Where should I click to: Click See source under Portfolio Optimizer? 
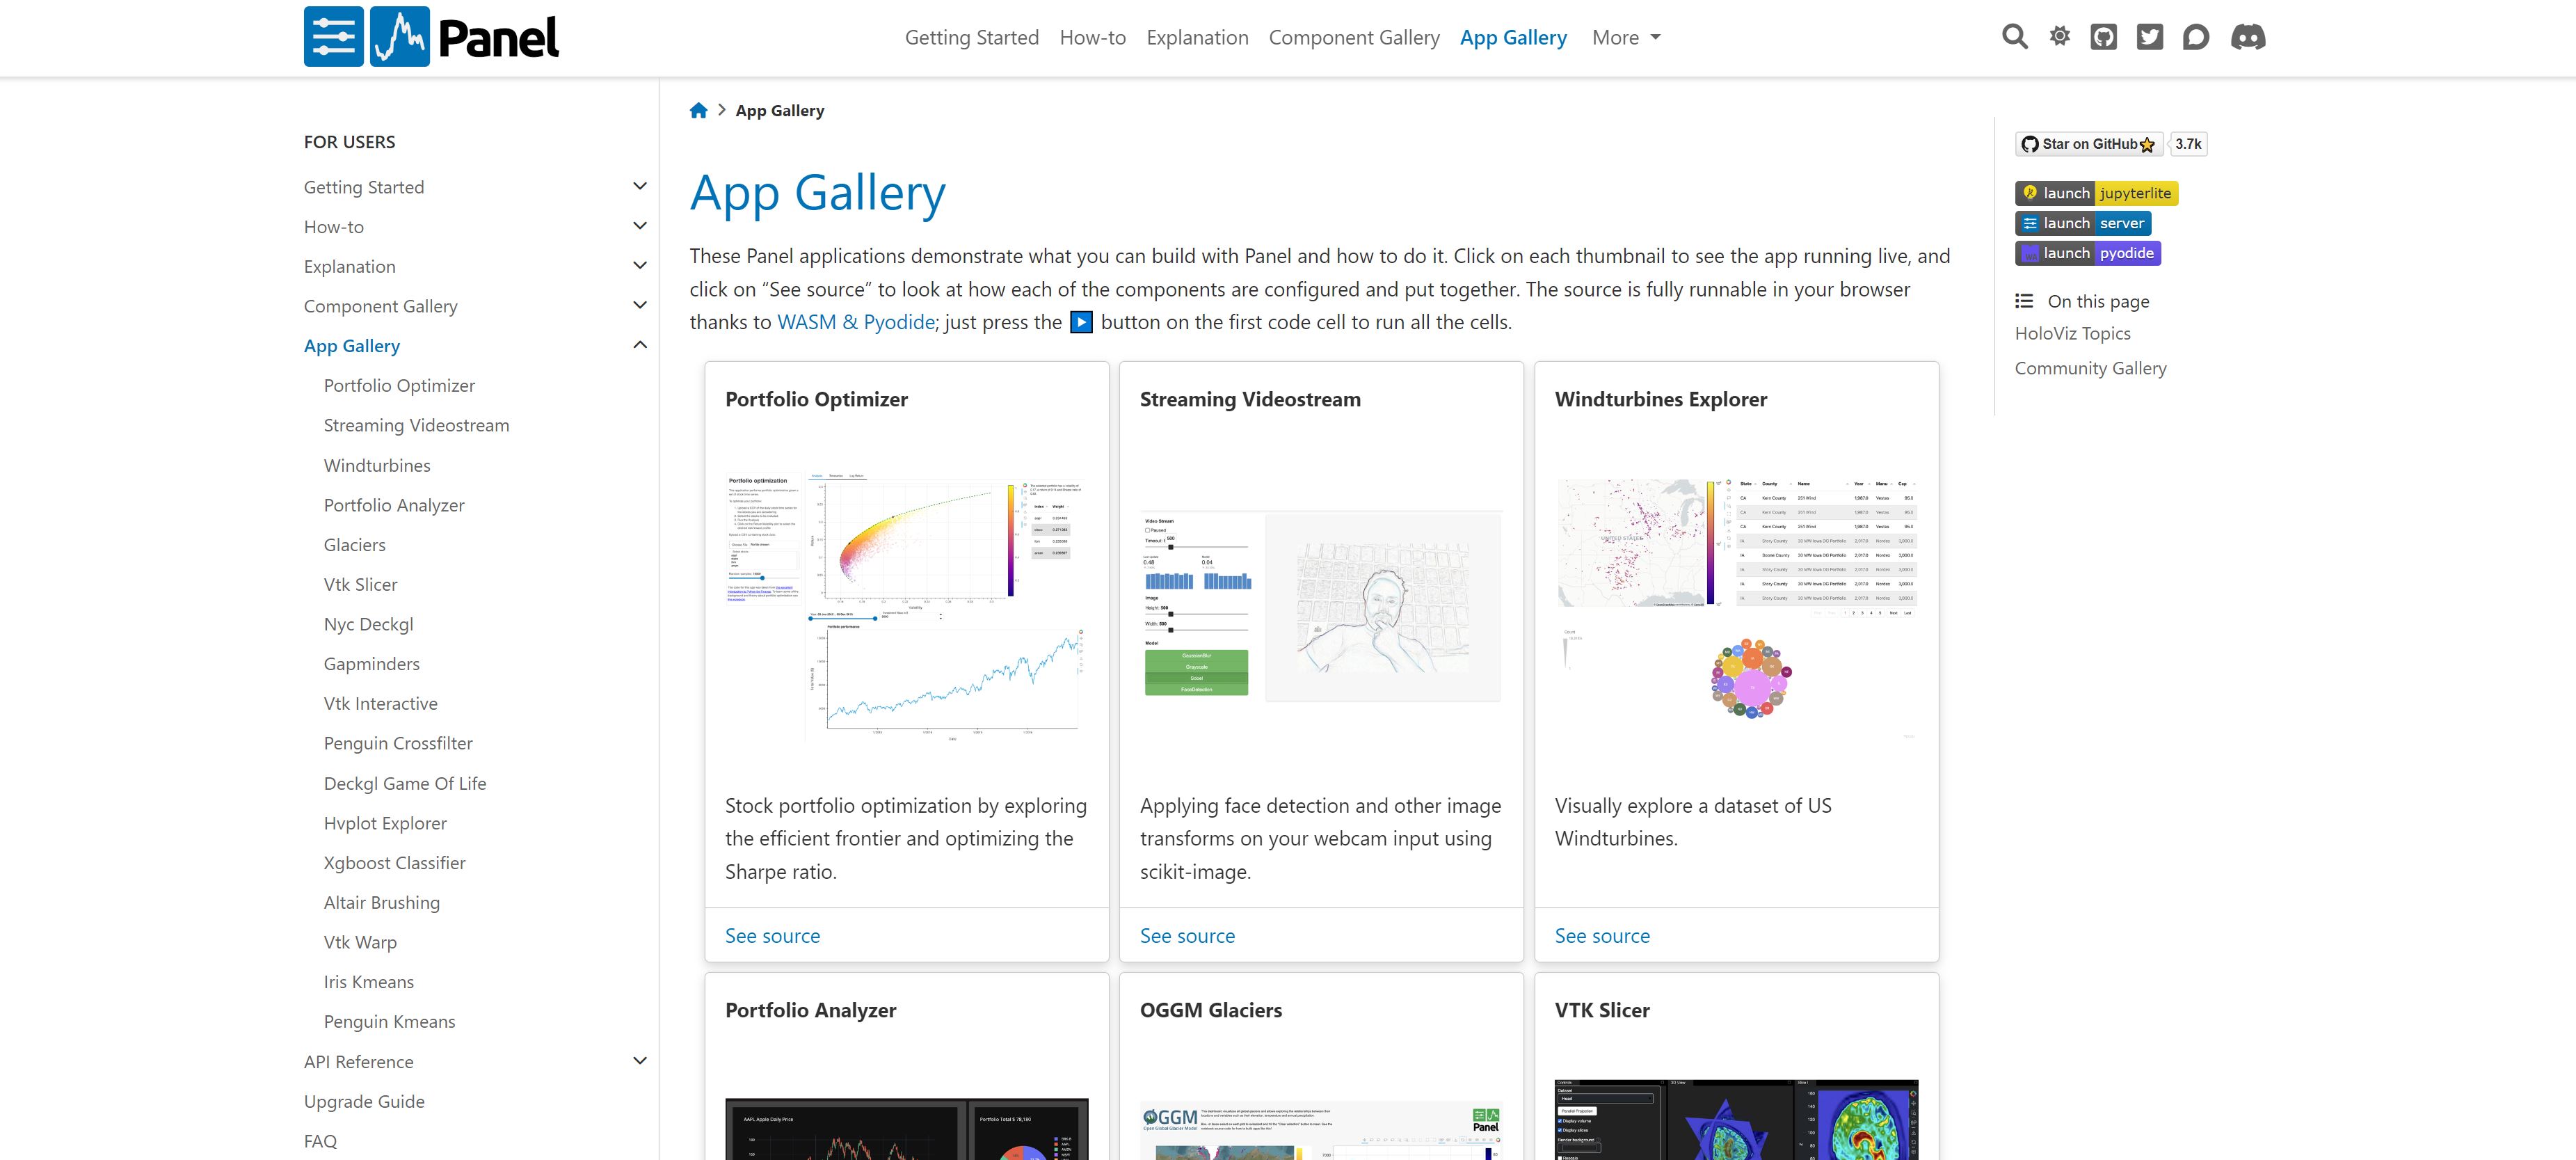(772, 936)
